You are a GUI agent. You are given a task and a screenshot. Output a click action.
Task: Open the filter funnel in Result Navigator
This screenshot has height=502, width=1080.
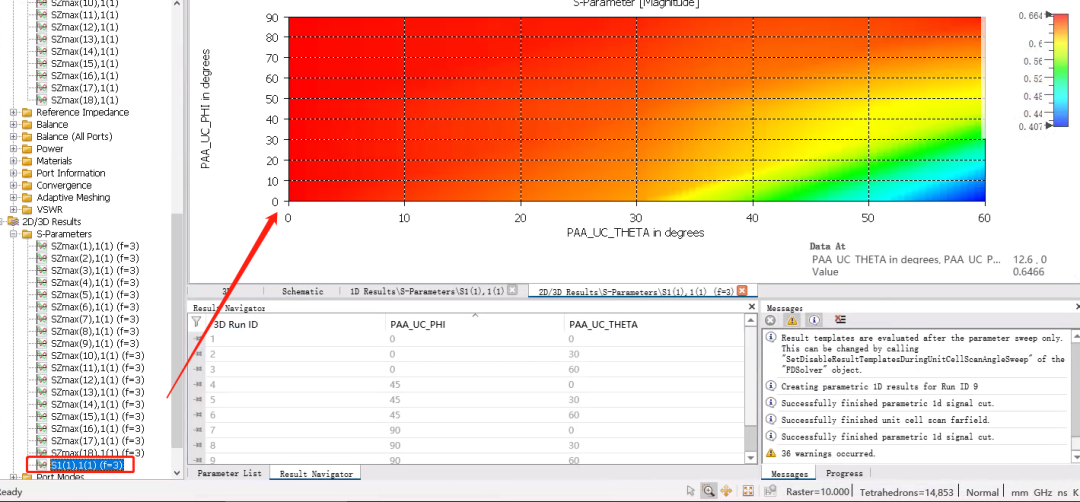[x=196, y=322]
